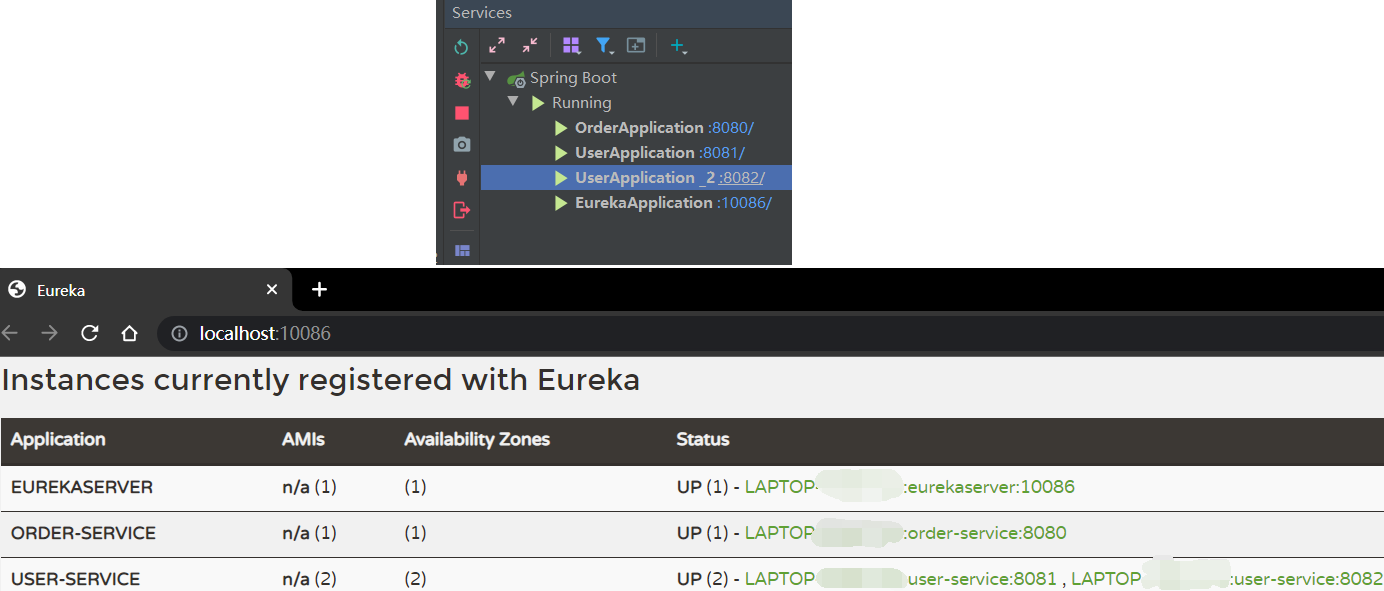
Task: Click the ORDER-SERVICE application cell
Action: coord(83,533)
